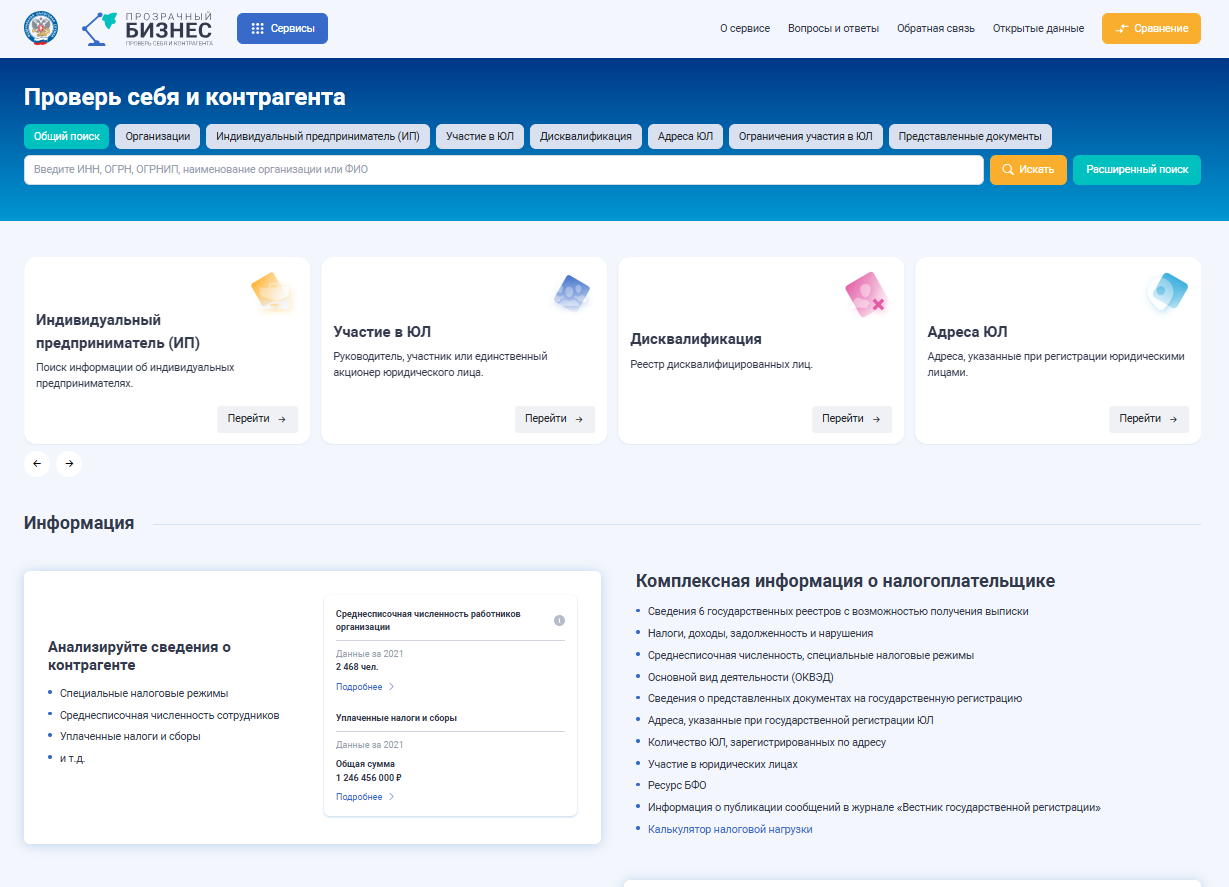
Task: Click the Ресурс БФО list item
Action: pyautogui.click(x=677, y=785)
